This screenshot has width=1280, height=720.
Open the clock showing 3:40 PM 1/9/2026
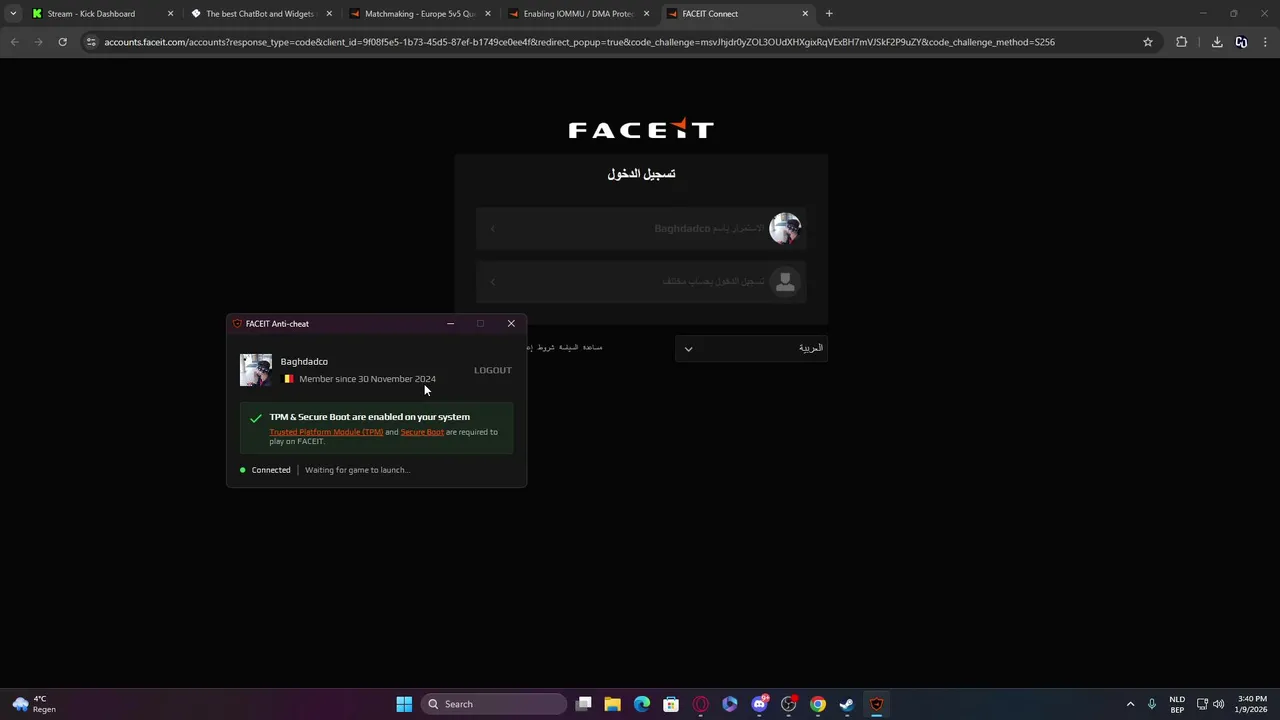1252,704
